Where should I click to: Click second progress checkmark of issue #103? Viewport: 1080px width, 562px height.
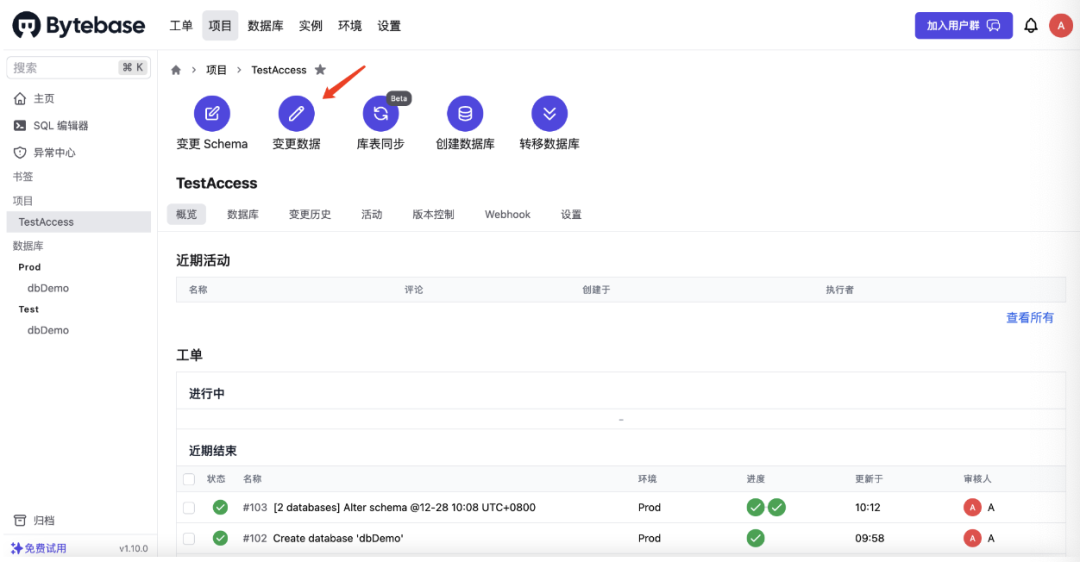777,508
